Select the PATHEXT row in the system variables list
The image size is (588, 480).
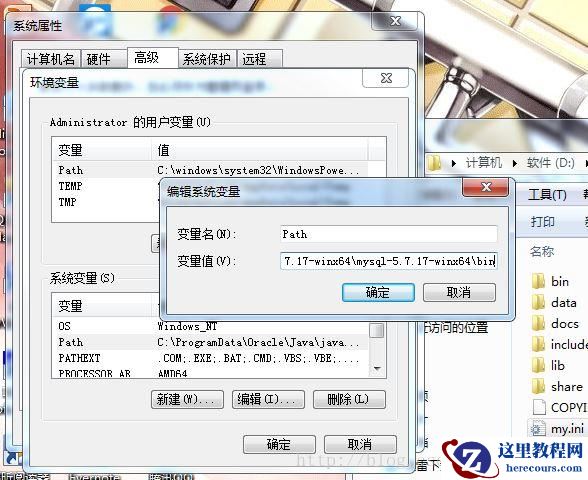pos(210,358)
